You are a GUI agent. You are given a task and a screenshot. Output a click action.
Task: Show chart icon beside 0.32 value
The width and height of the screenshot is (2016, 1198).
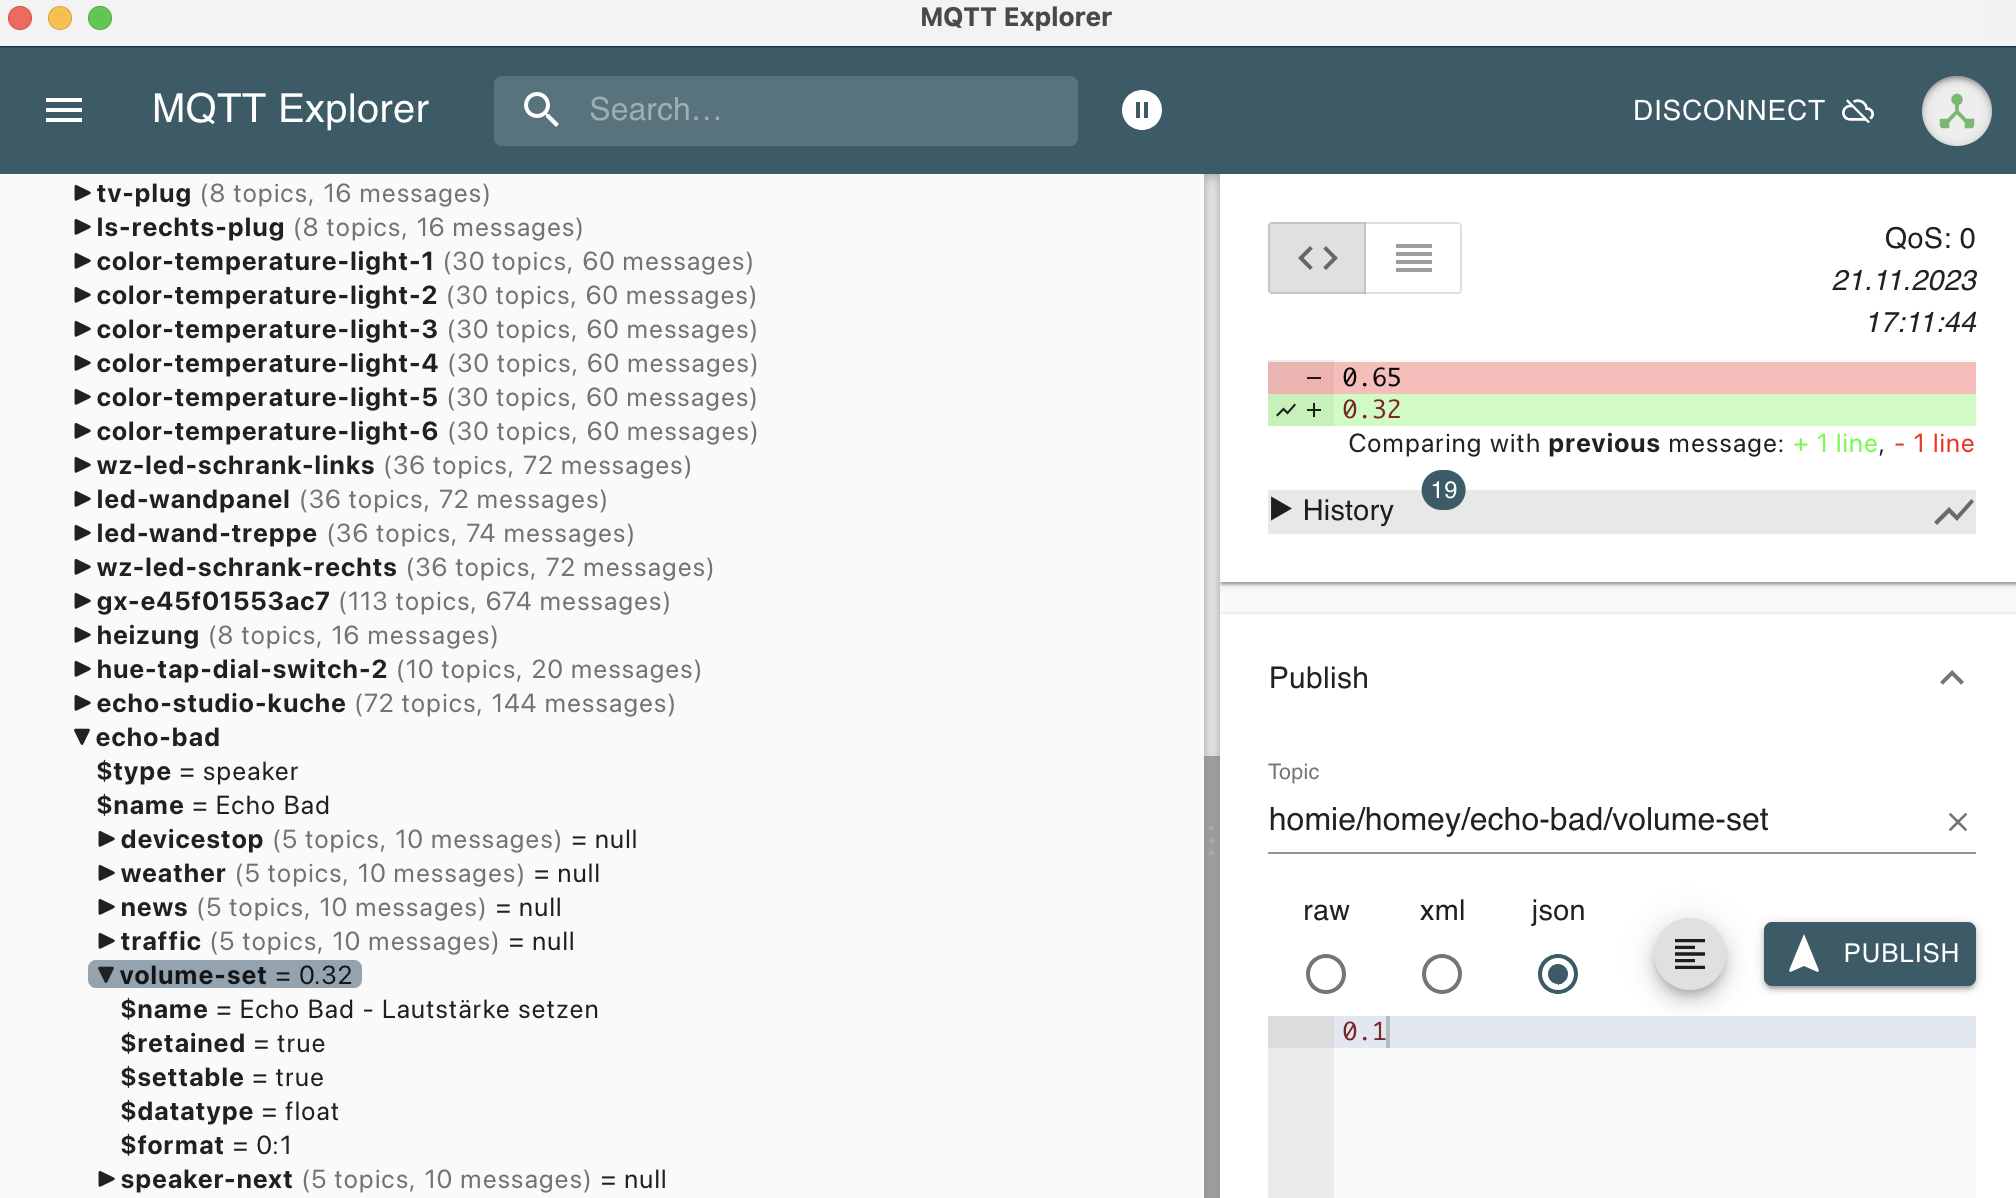pyautogui.click(x=1286, y=410)
